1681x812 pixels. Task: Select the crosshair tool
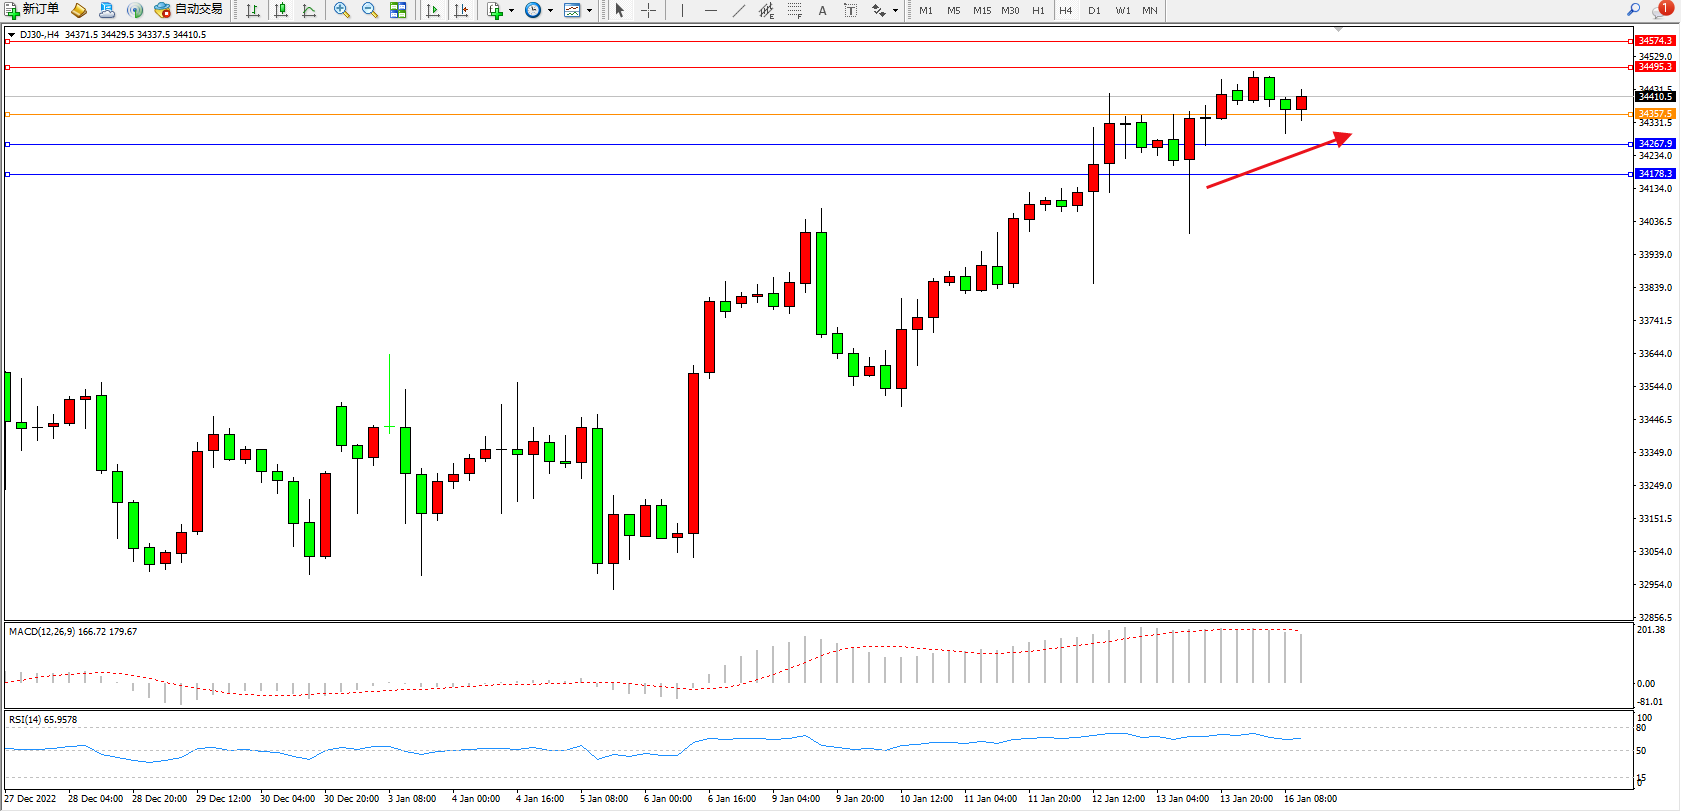tap(648, 10)
